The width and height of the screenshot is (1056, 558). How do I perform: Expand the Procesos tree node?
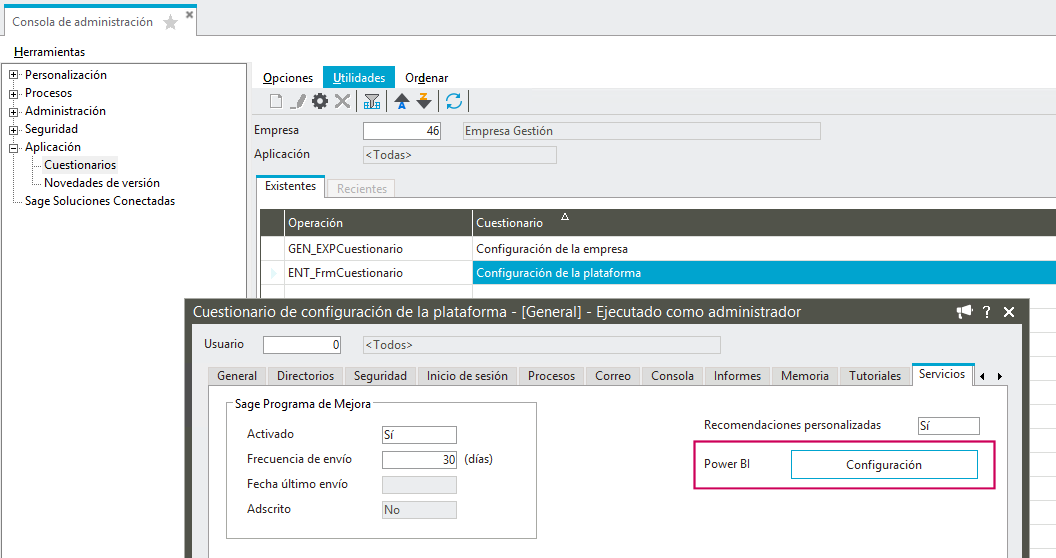point(13,94)
